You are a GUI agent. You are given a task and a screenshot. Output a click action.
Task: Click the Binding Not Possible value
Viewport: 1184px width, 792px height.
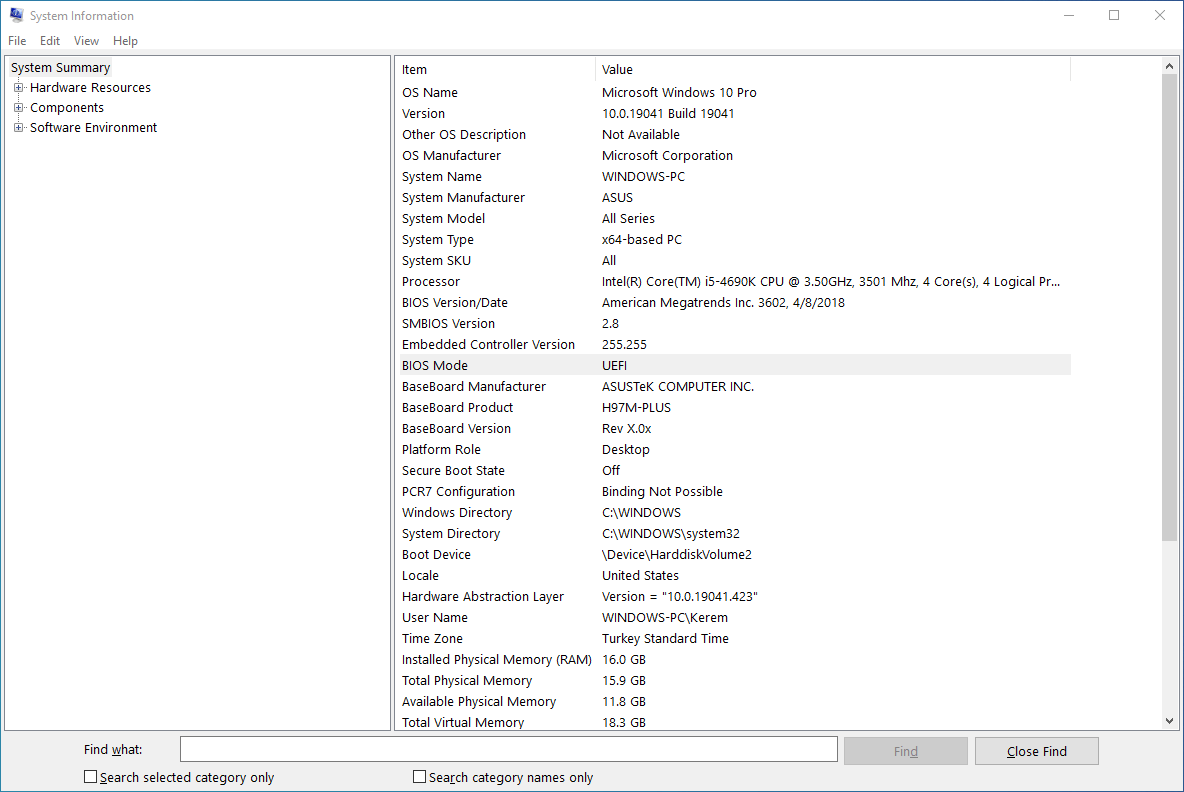[662, 492]
